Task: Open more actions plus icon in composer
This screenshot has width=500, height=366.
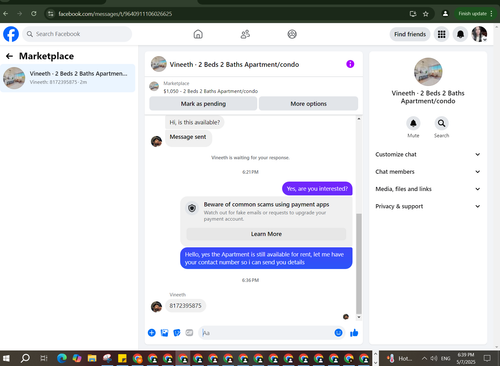Action: (x=152, y=333)
